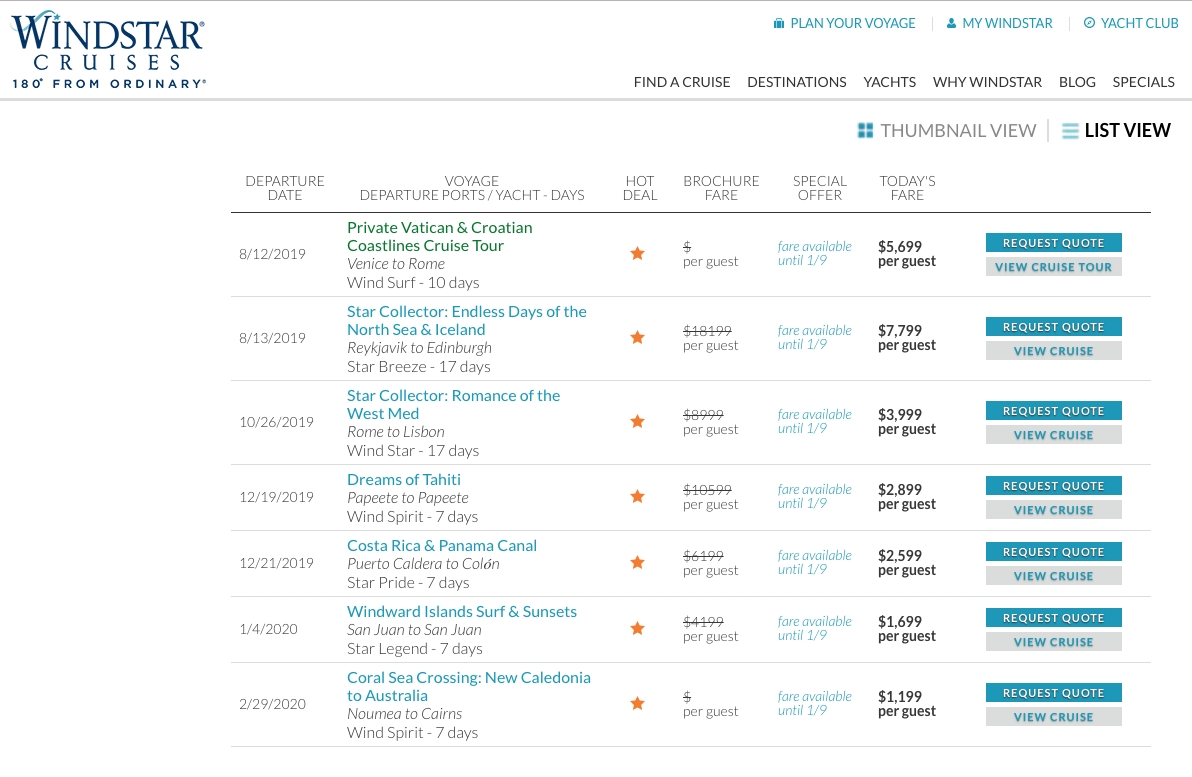Click special offer text for 2/29/2020 departure
The image size is (1192, 777).
(x=814, y=703)
